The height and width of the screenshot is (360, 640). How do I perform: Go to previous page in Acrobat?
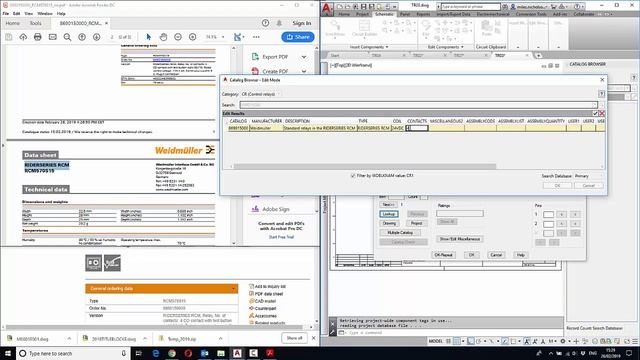tap(82, 37)
